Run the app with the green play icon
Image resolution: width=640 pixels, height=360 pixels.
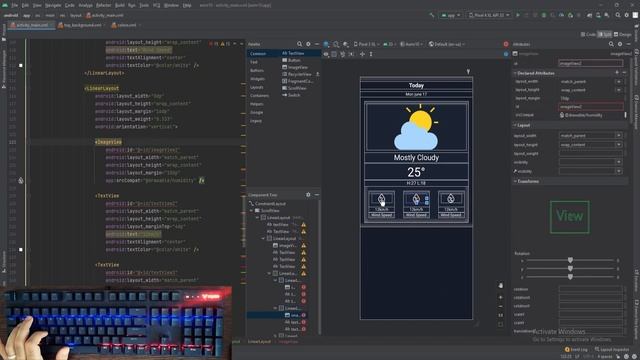(518, 15)
